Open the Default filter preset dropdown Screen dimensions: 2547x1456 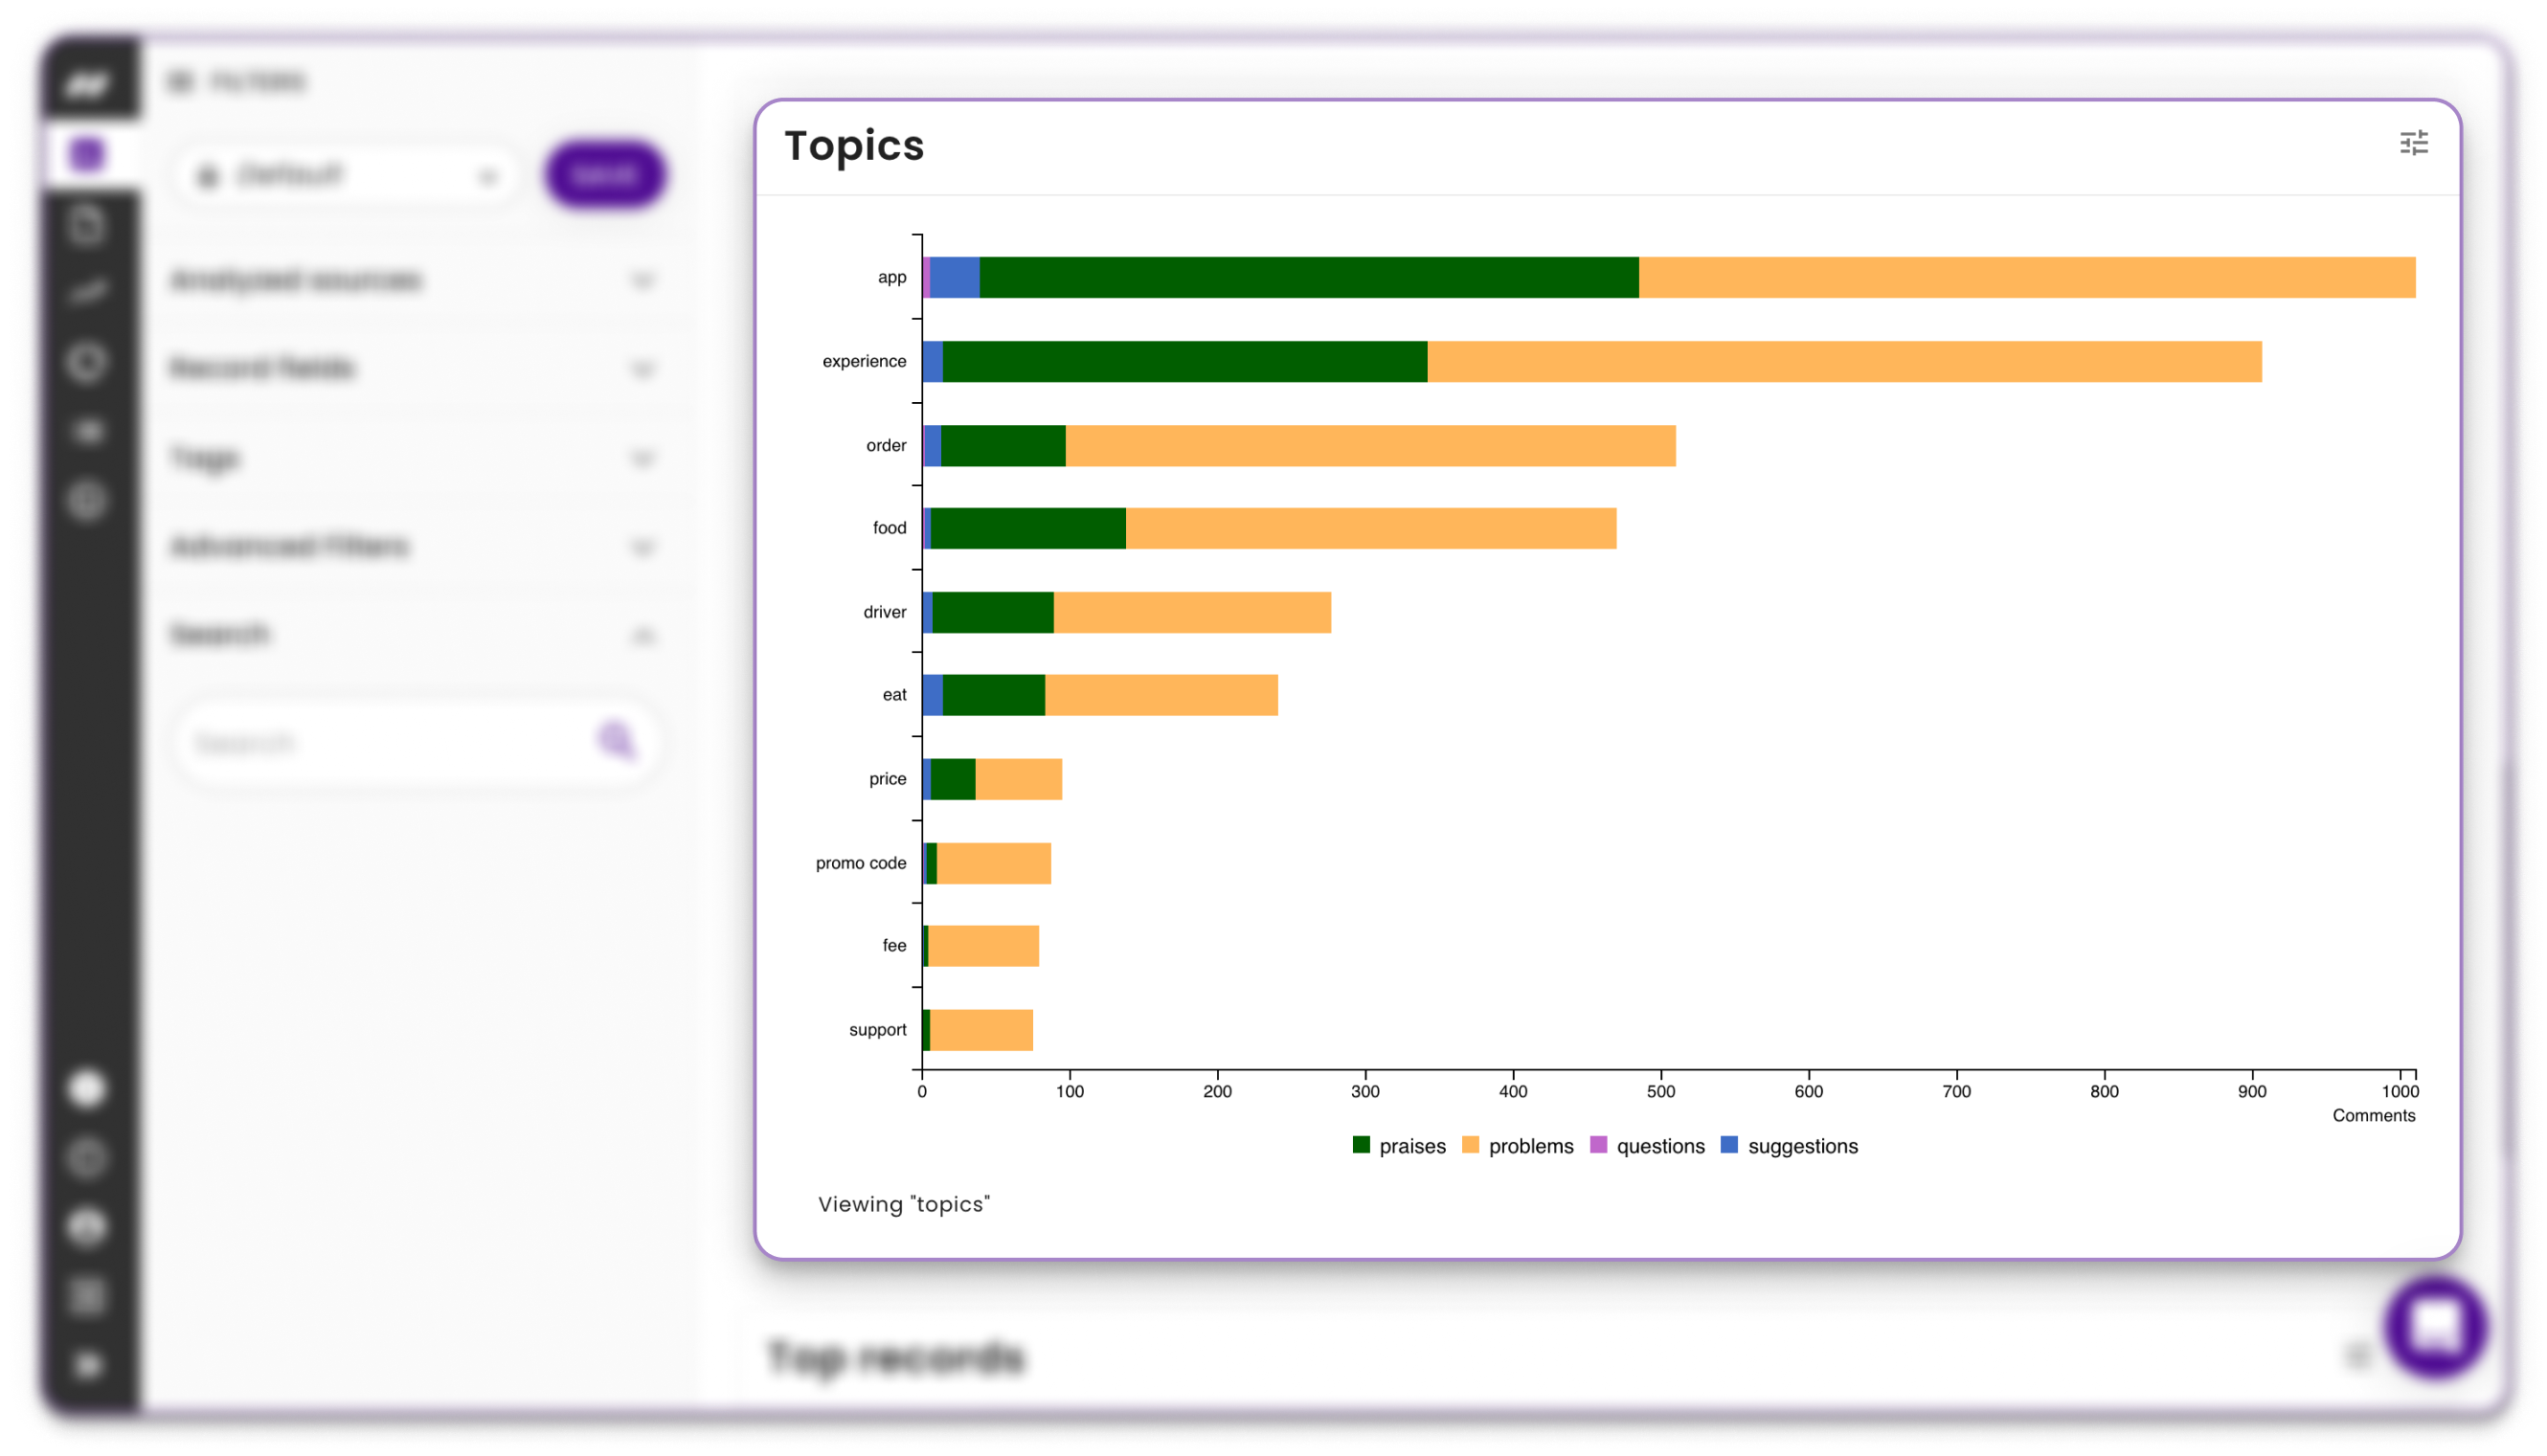tap(347, 176)
